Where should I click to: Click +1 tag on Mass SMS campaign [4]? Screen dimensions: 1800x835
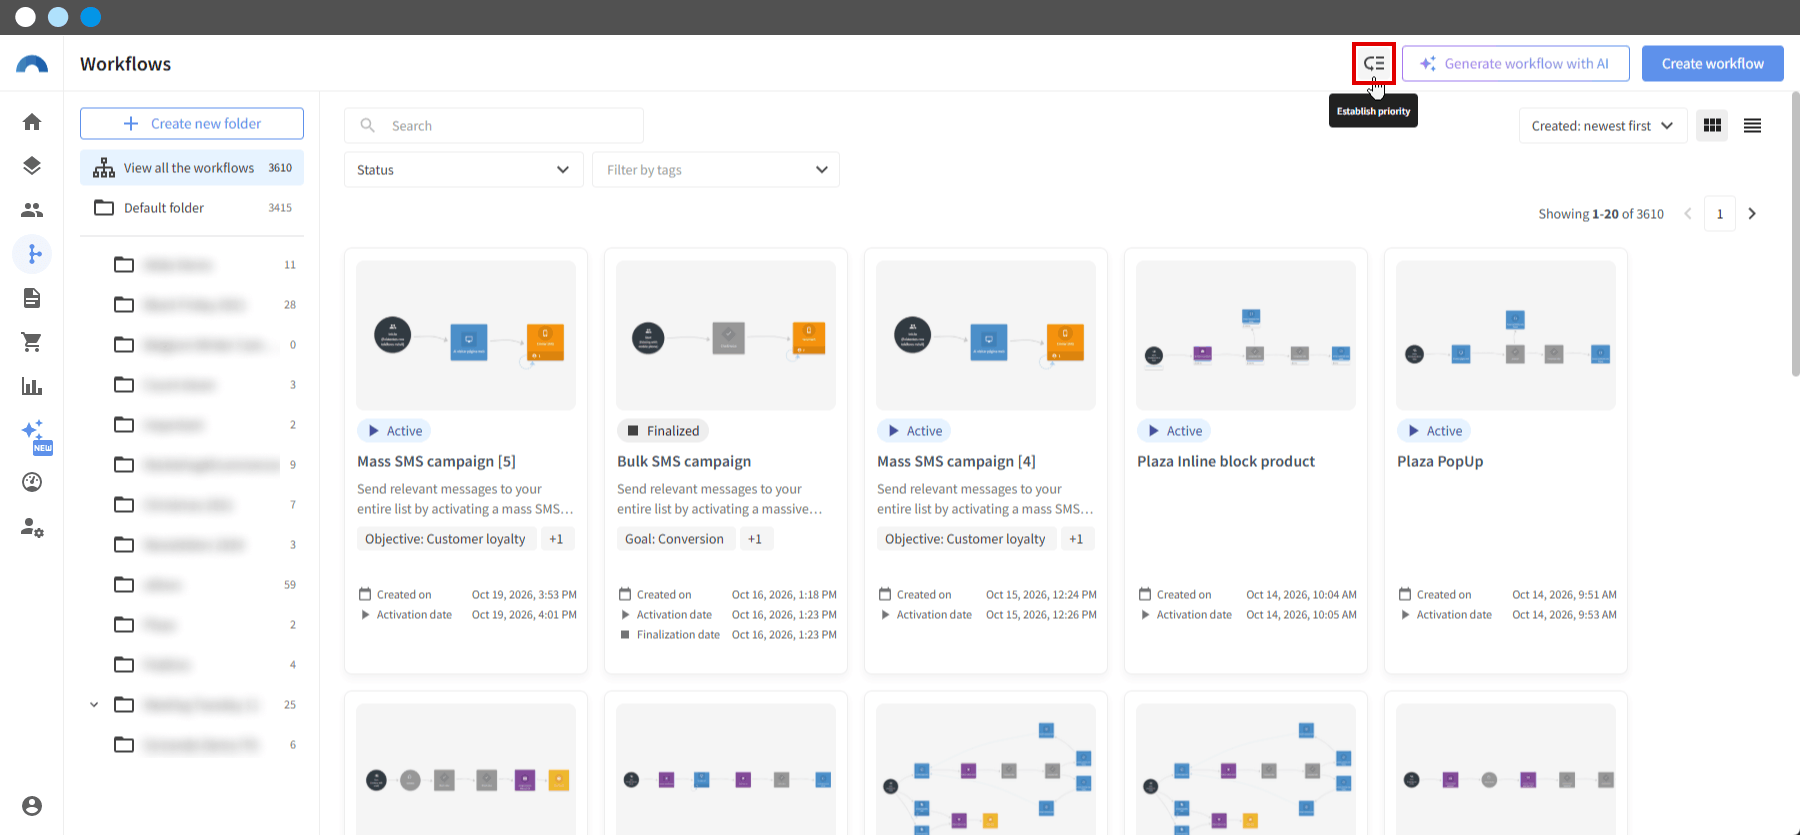1076,539
